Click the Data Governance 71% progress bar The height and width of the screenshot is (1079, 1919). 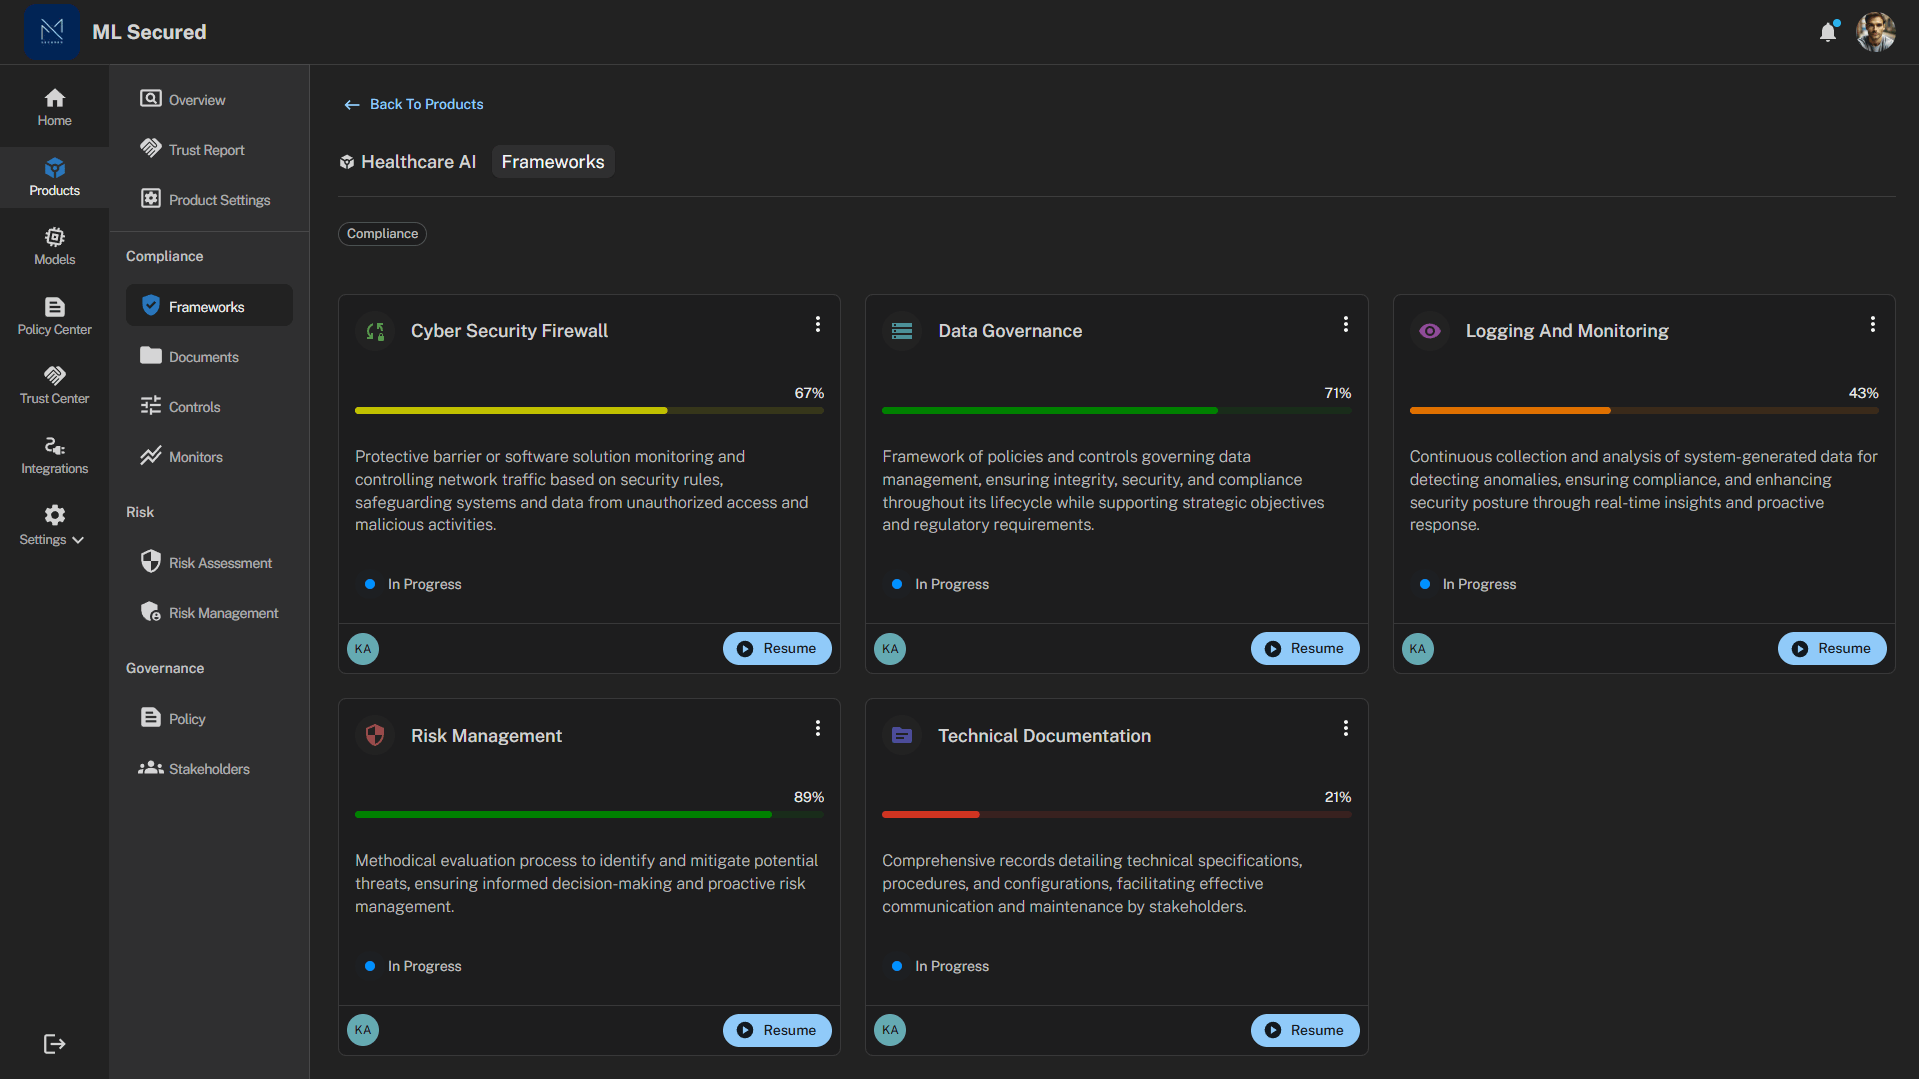click(x=1116, y=410)
